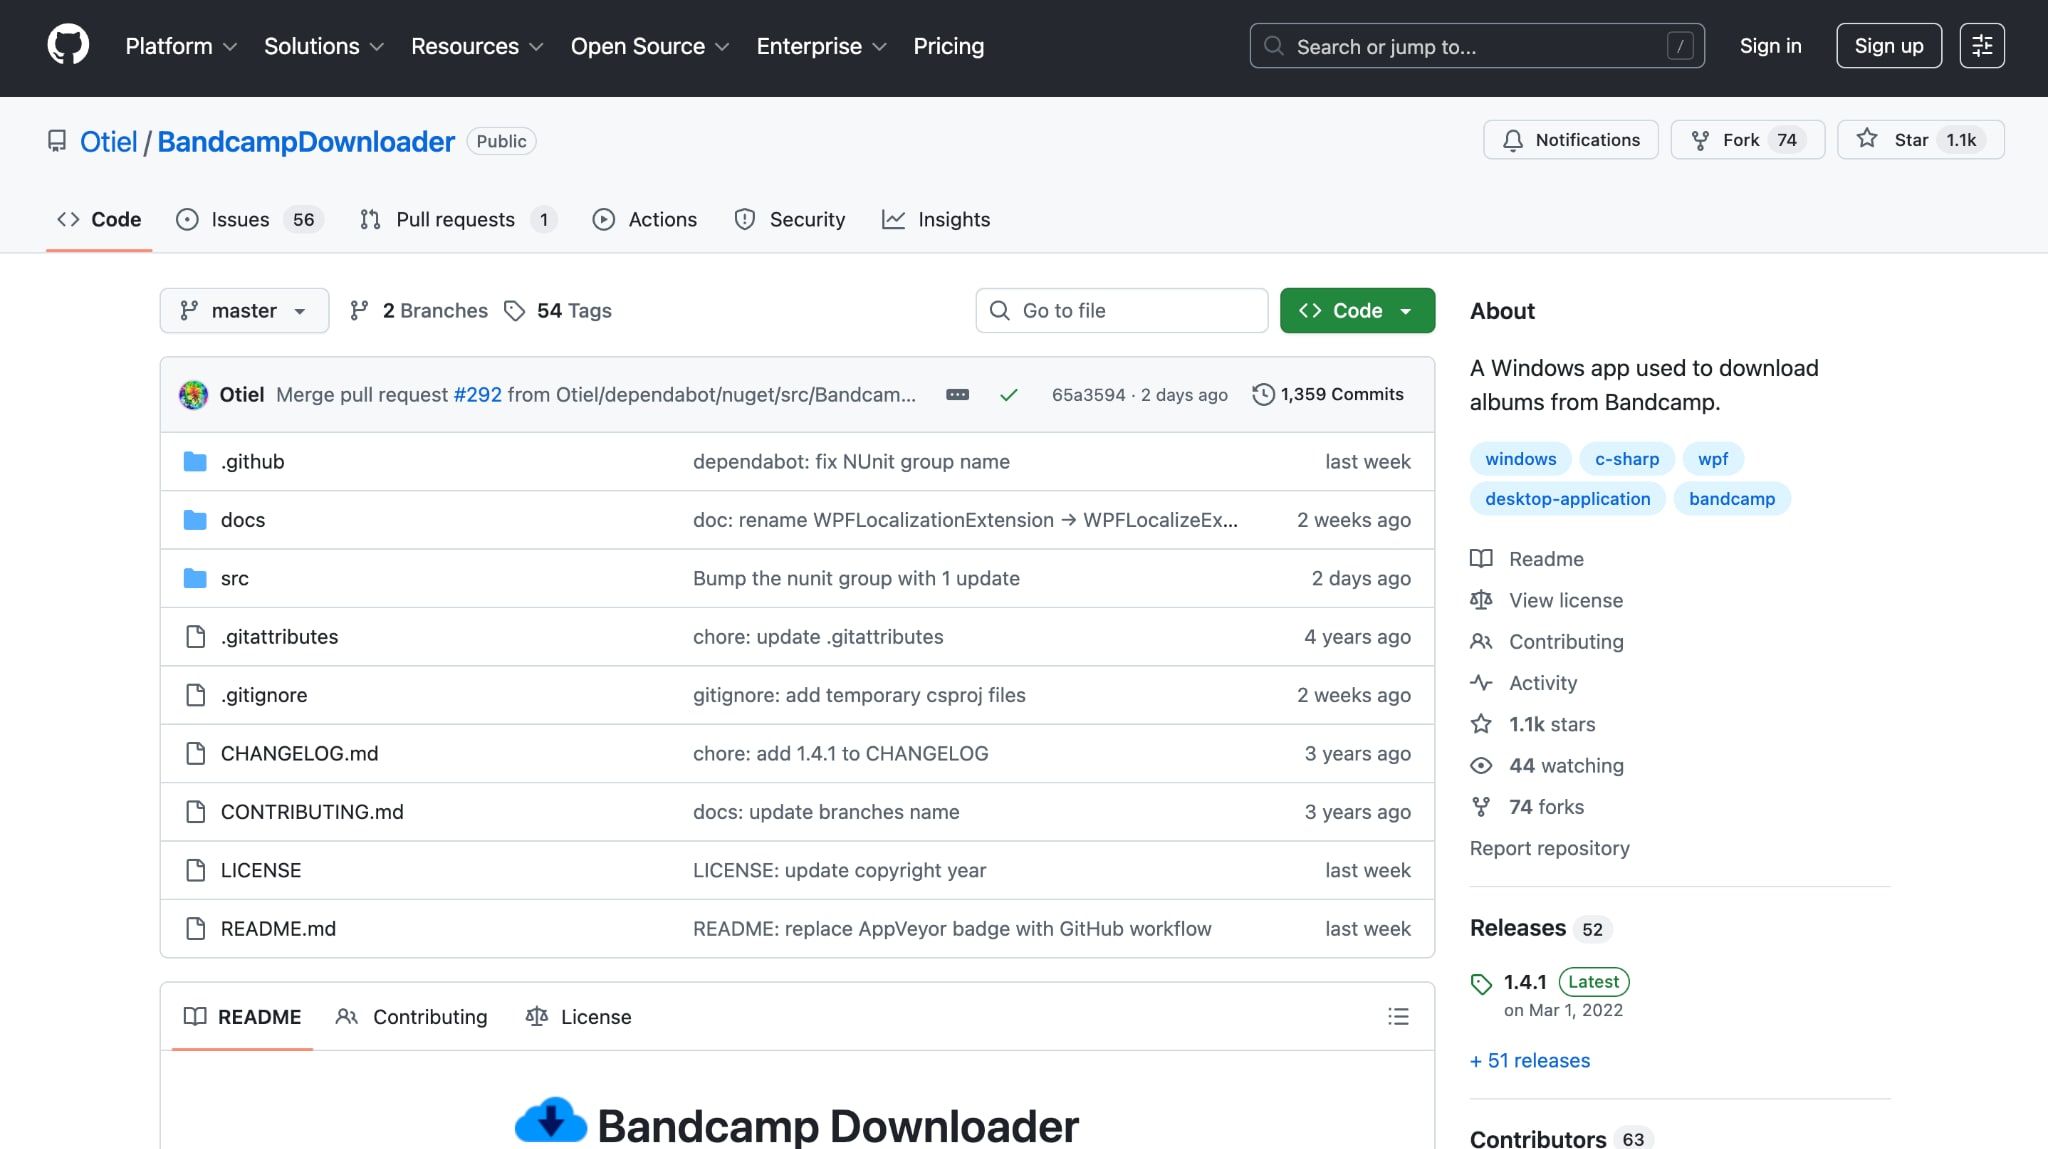Expand the Open Source navigation menu
This screenshot has width=2048, height=1149.
click(x=650, y=46)
